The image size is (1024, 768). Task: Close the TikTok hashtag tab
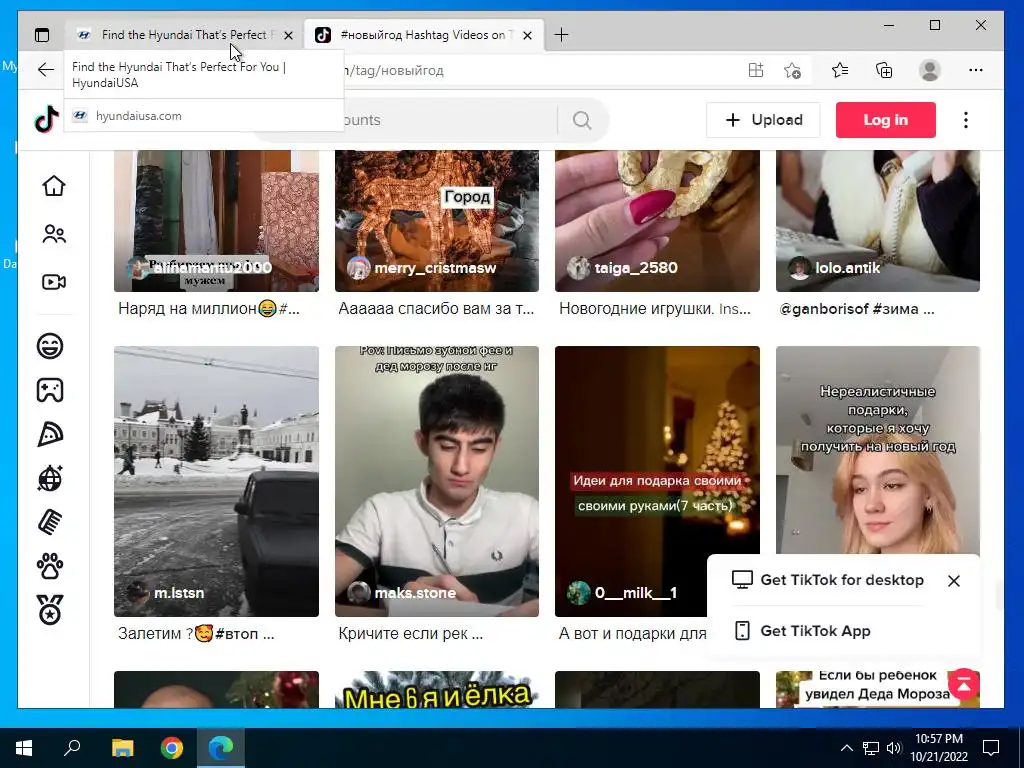(x=528, y=35)
